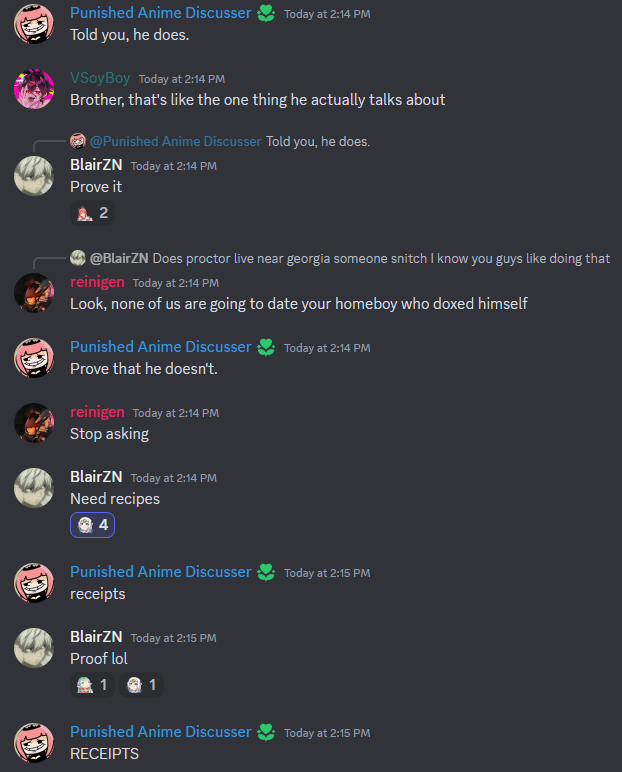The height and width of the screenshot is (772, 622).
Task: Jump to the replied message about proctor living near georgia
Action: 381,258
